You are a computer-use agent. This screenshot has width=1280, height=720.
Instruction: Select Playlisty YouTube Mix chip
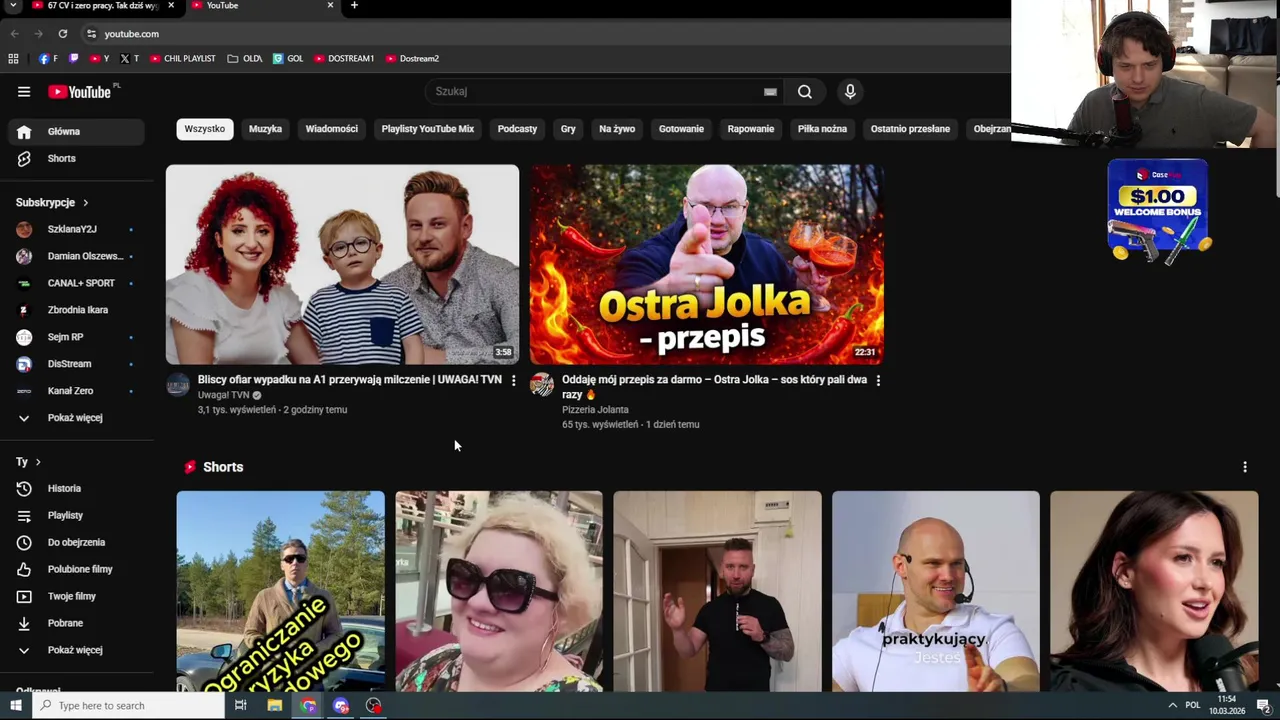(428, 129)
